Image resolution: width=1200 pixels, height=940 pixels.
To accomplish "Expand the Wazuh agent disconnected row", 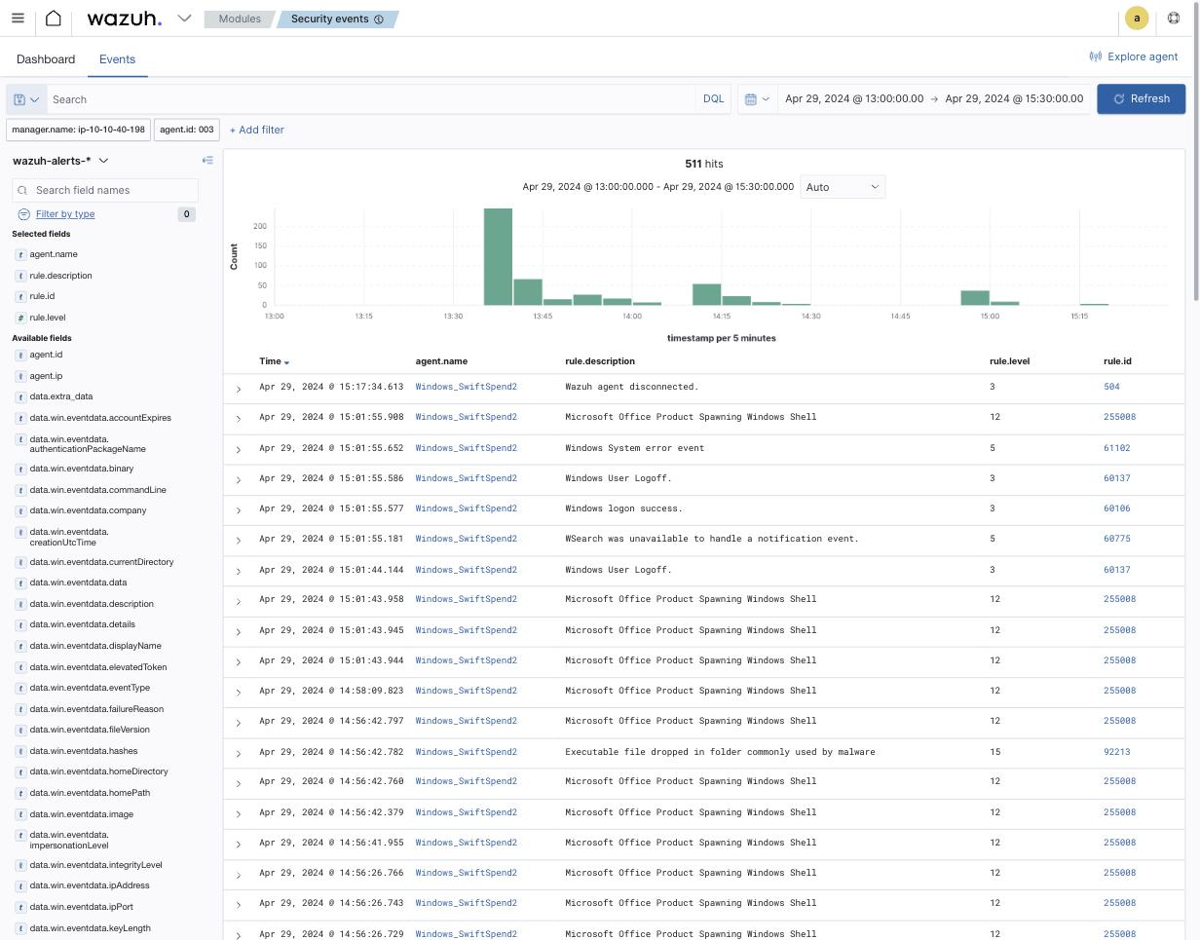I will click(x=238, y=389).
